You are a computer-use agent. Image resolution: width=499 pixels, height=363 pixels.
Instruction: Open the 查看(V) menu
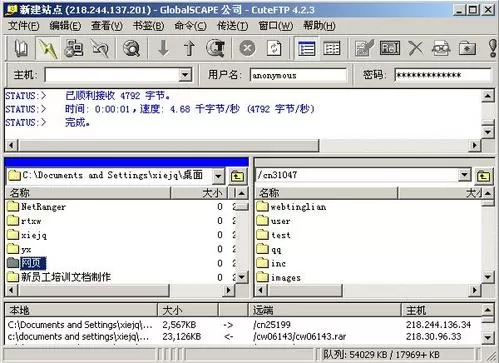click(x=107, y=26)
